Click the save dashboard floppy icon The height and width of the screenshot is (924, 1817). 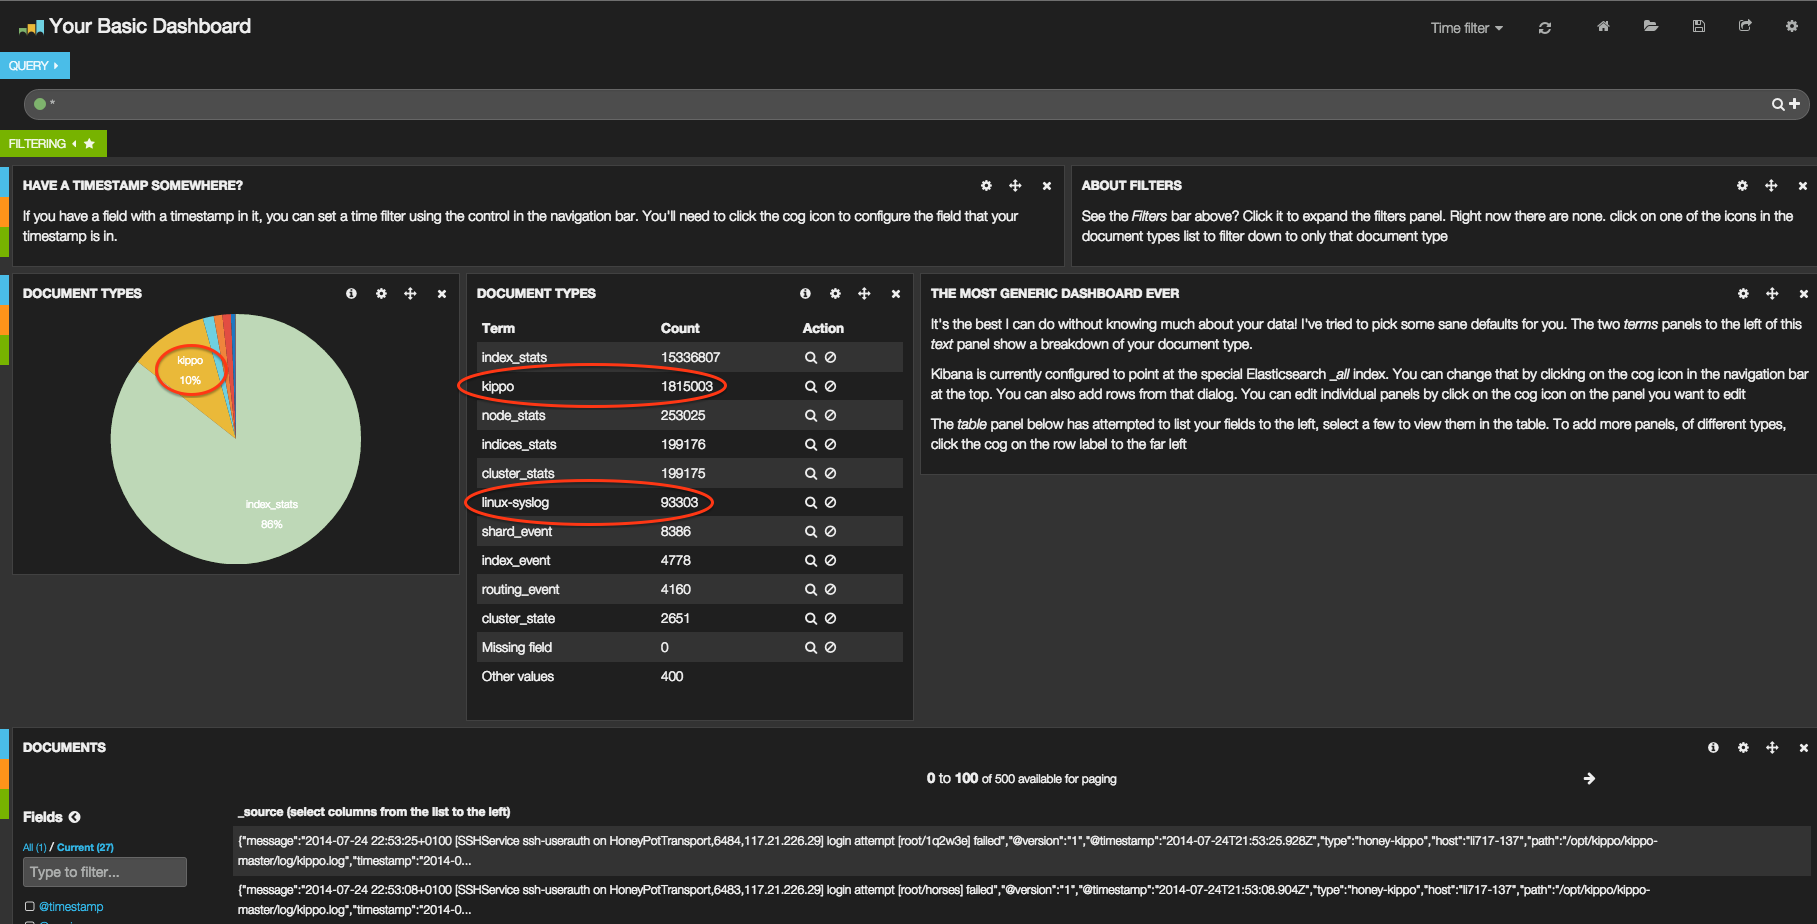click(1698, 27)
